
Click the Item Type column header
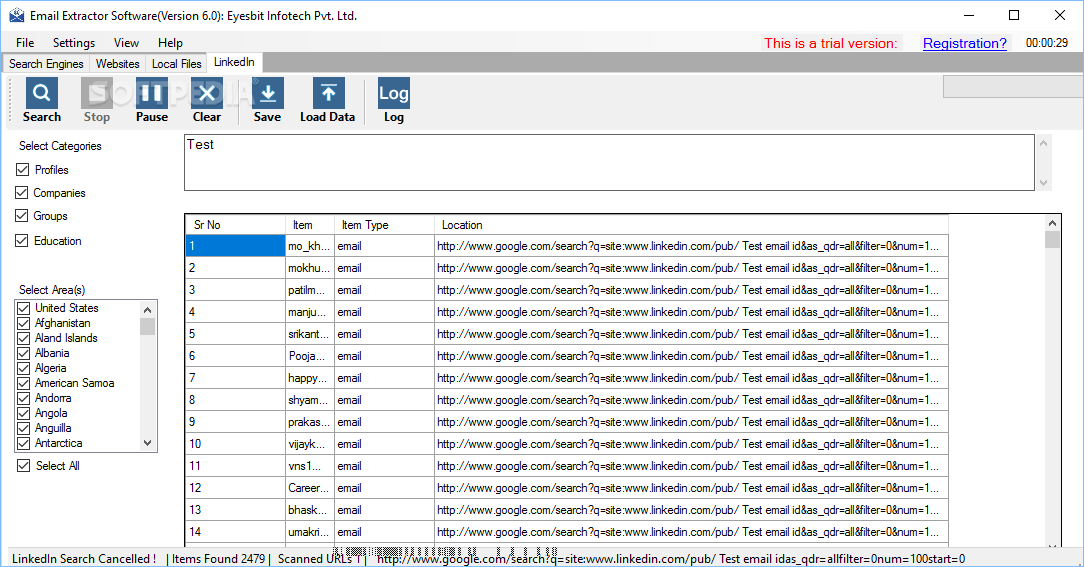(x=384, y=225)
